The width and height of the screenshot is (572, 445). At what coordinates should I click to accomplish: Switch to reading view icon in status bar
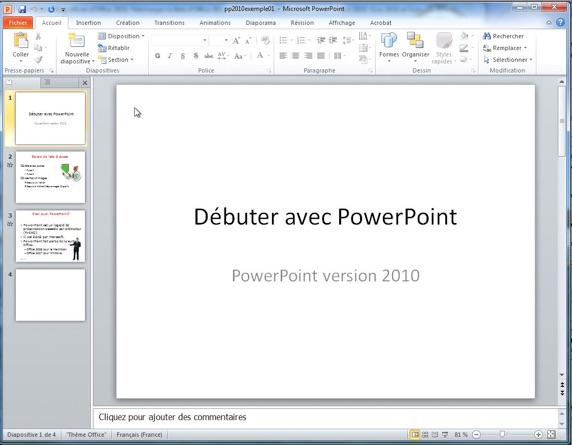(435, 434)
